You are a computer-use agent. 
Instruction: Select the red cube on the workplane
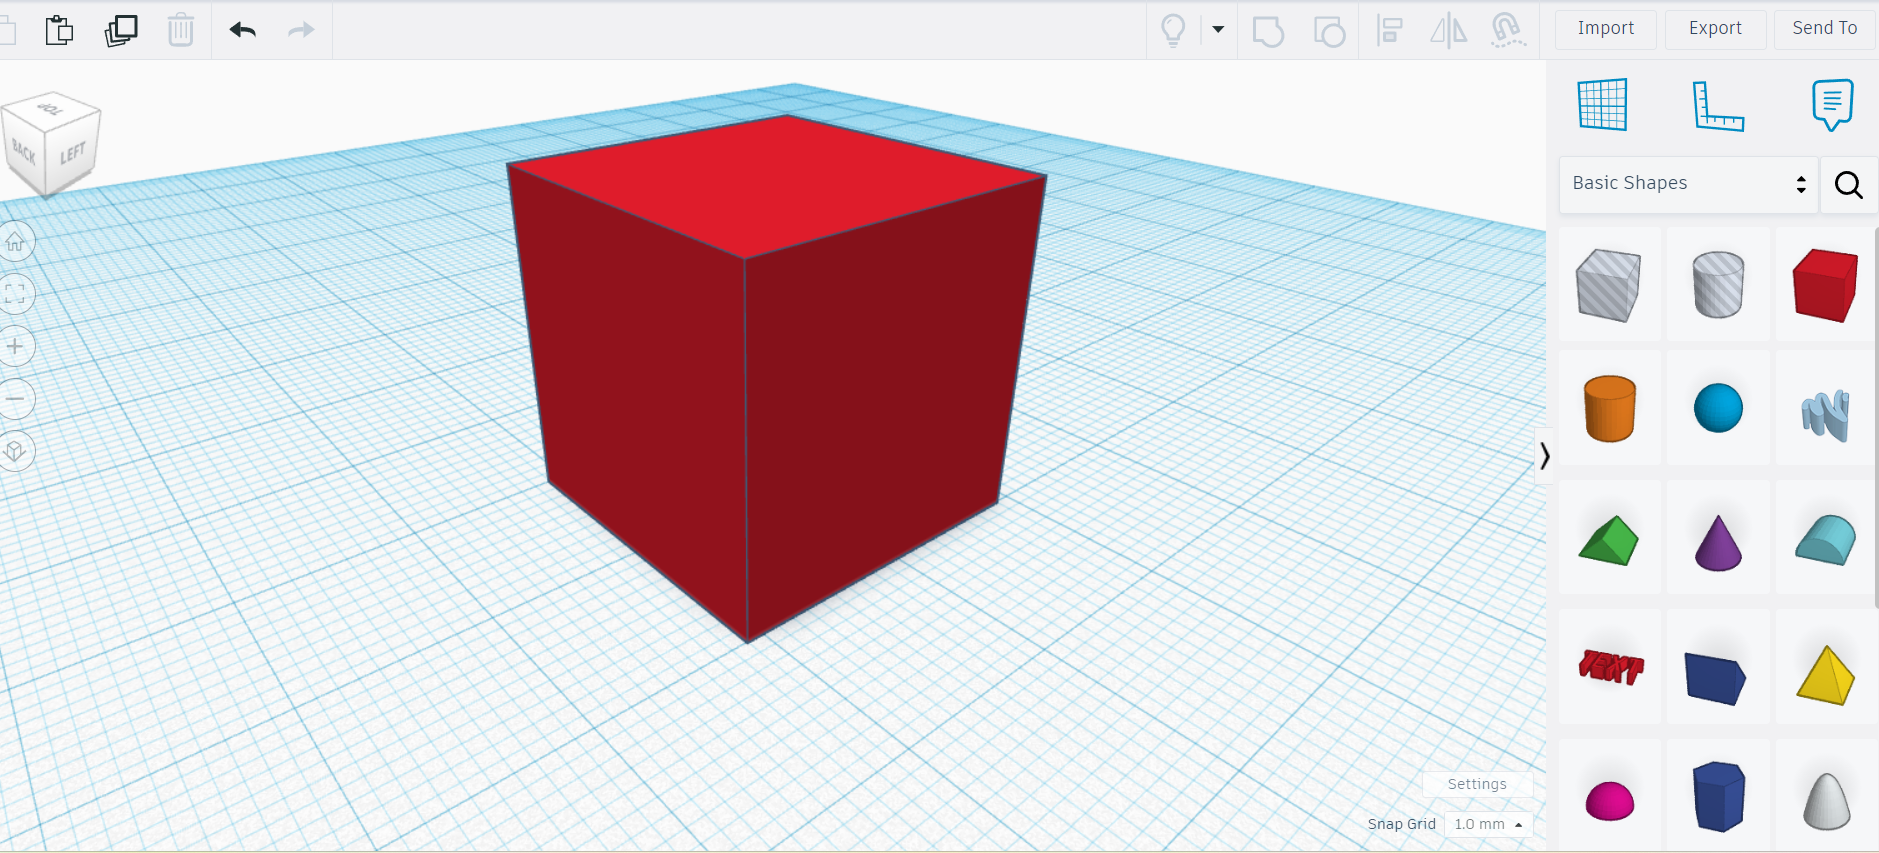coord(775,380)
